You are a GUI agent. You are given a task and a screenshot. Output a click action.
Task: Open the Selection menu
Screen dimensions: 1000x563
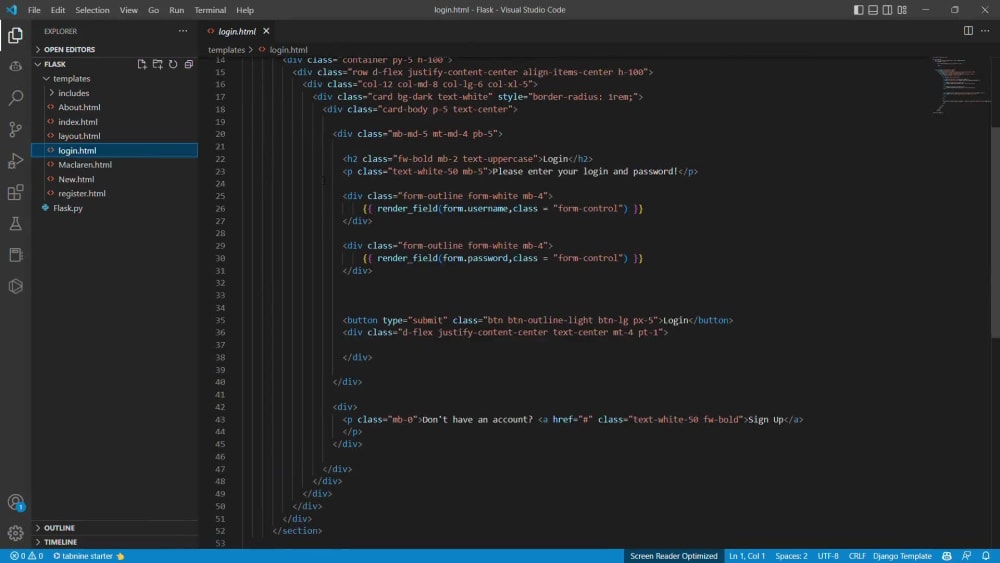(x=92, y=10)
